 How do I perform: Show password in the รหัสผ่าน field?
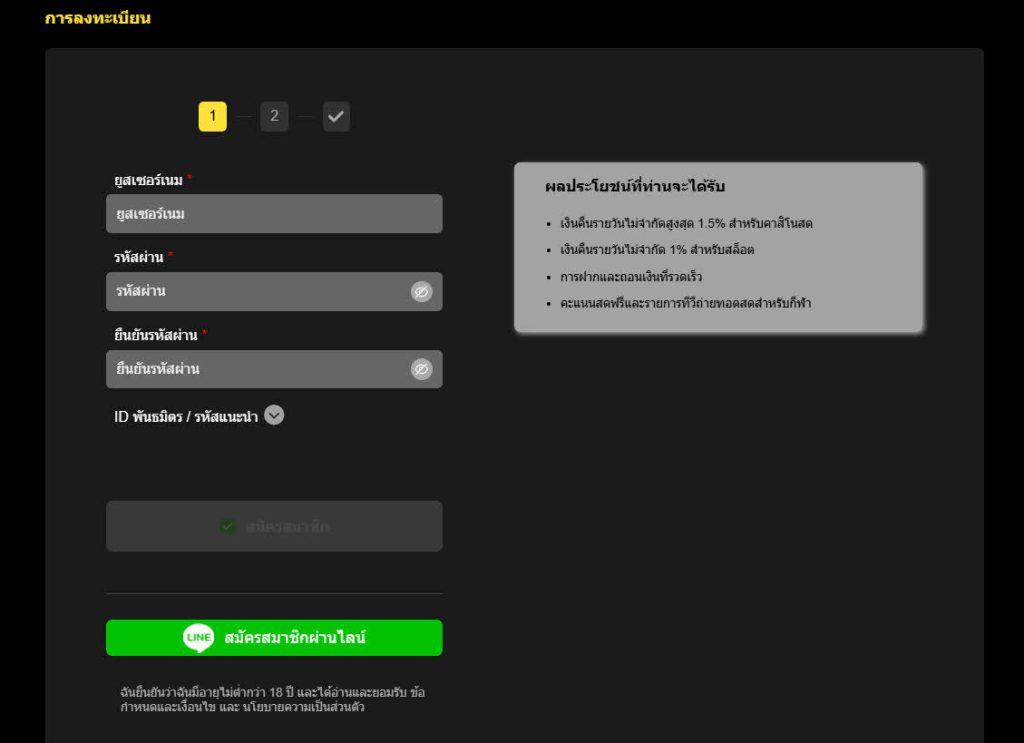[x=421, y=292]
